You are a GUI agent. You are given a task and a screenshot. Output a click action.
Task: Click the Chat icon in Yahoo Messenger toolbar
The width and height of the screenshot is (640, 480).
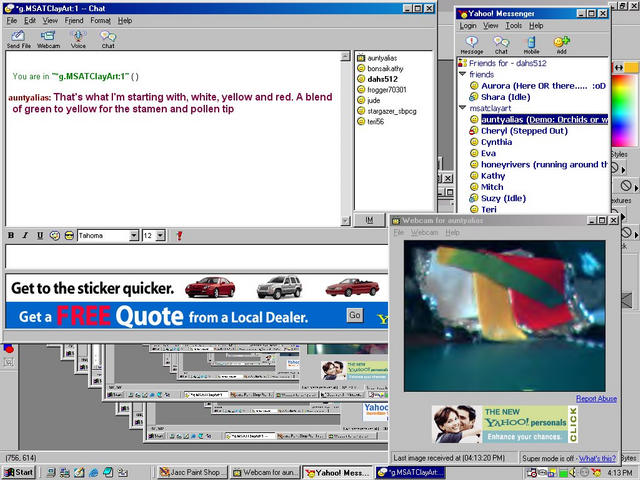coord(501,45)
